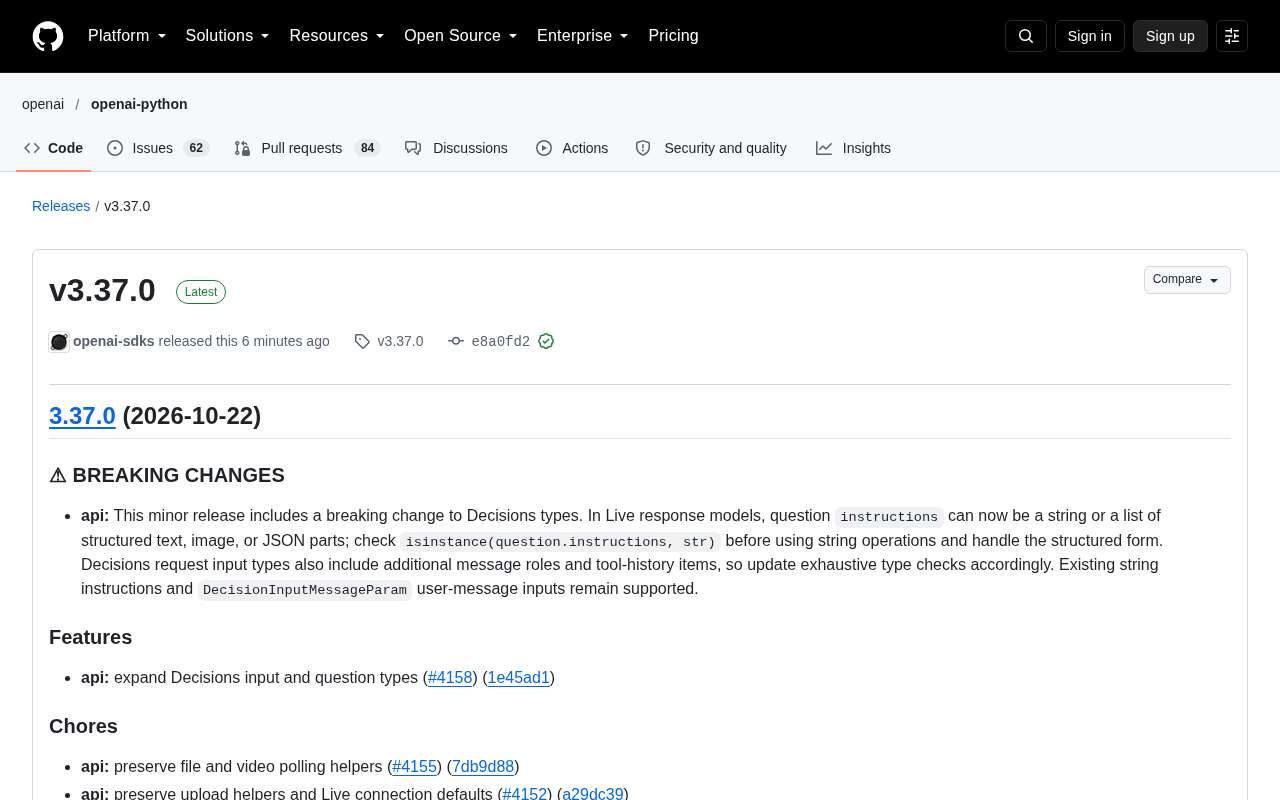Image resolution: width=1280 pixels, height=800 pixels.
Task: Open the appearance settings sliders icon
Action: coord(1232,36)
